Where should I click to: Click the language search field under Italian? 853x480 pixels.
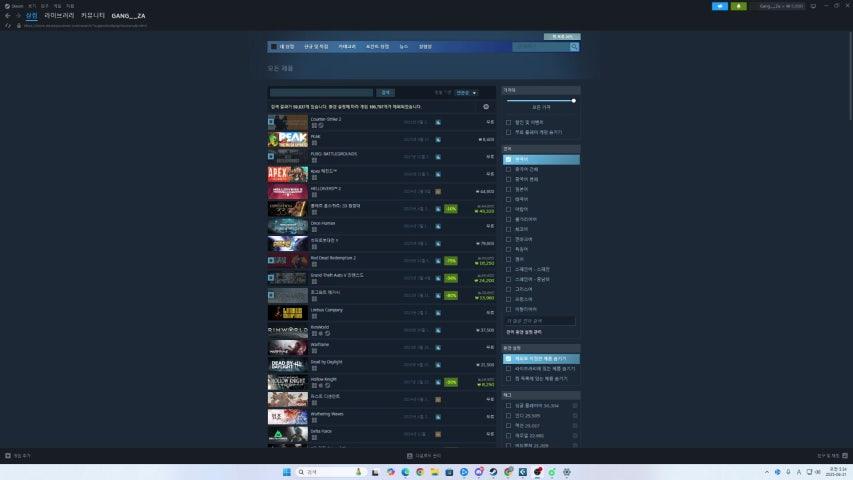[539, 321]
